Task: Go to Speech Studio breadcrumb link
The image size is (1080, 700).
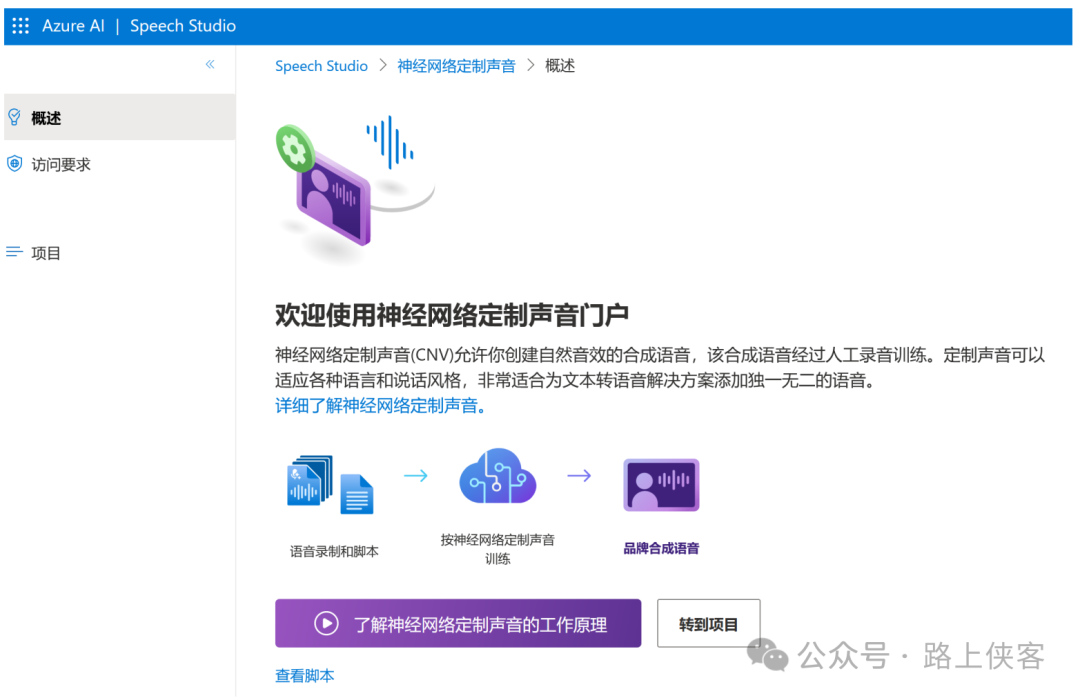Action: click(321, 66)
